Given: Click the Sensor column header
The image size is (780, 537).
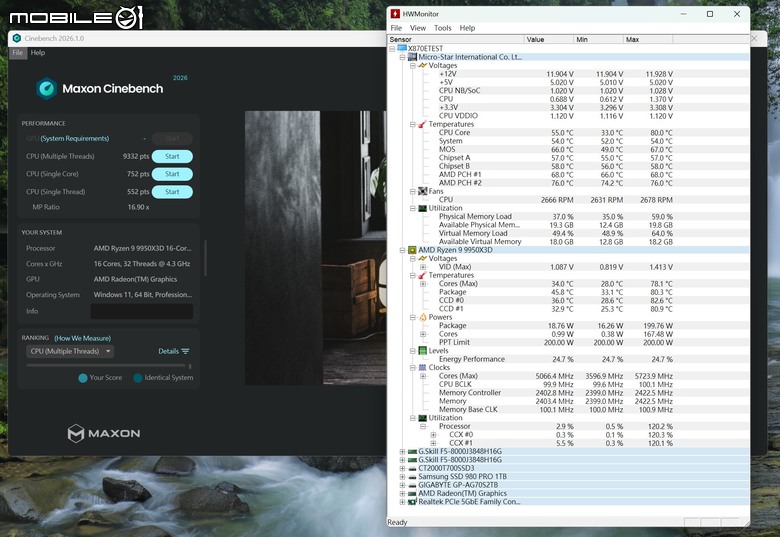Looking at the screenshot, I should 456,39.
